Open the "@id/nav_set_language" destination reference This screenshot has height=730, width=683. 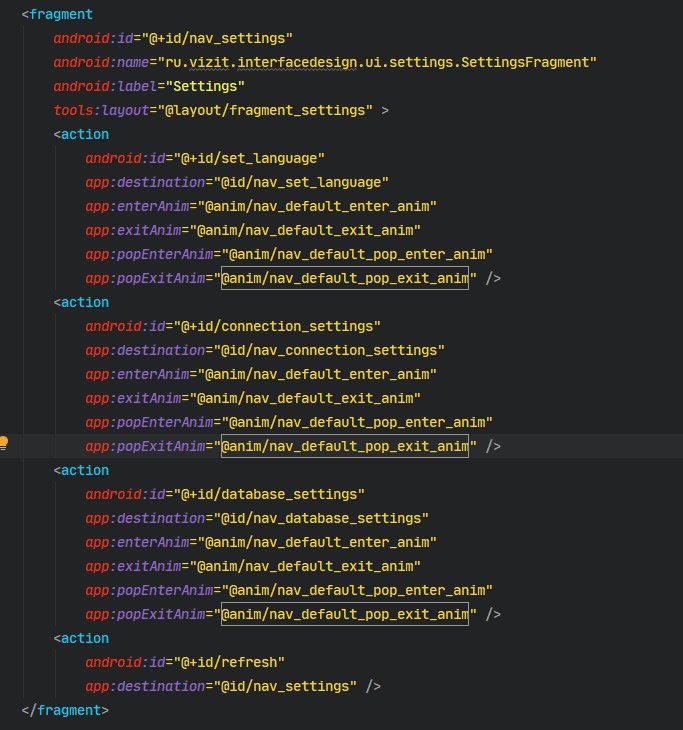click(301, 182)
